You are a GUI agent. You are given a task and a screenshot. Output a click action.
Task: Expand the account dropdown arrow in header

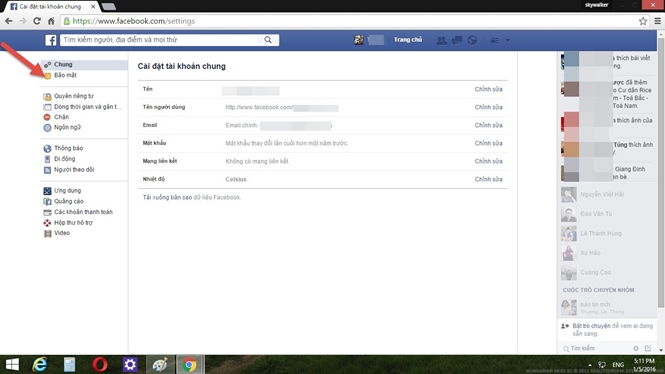tap(508, 40)
